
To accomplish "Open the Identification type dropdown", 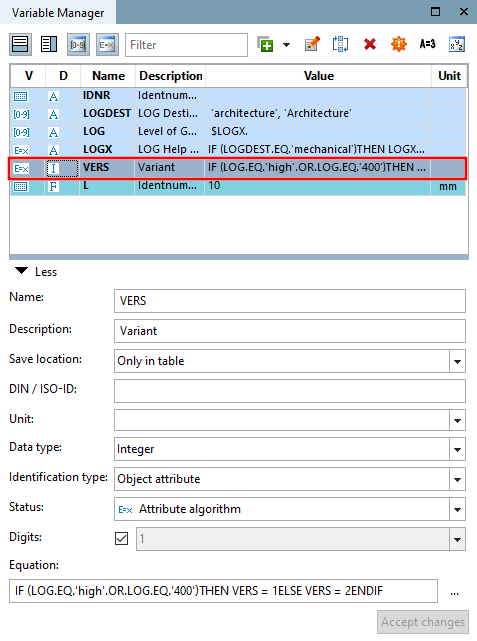I will click(457, 479).
